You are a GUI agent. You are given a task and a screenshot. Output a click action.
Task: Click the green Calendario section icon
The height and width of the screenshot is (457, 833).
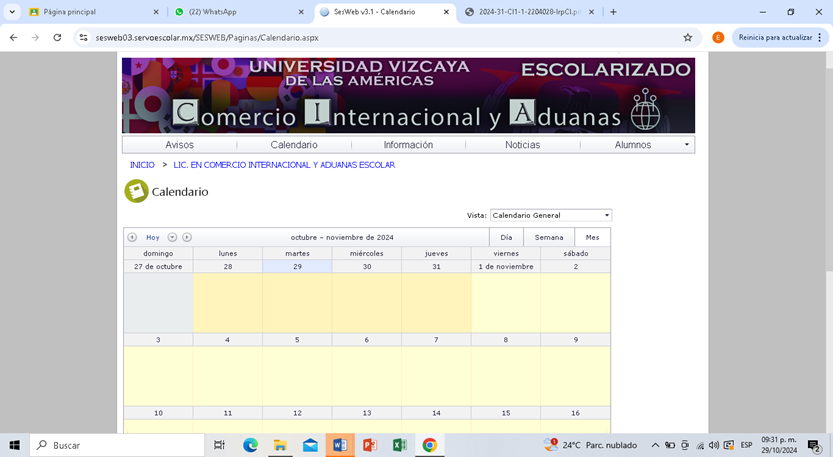pyautogui.click(x=137, y=191)
